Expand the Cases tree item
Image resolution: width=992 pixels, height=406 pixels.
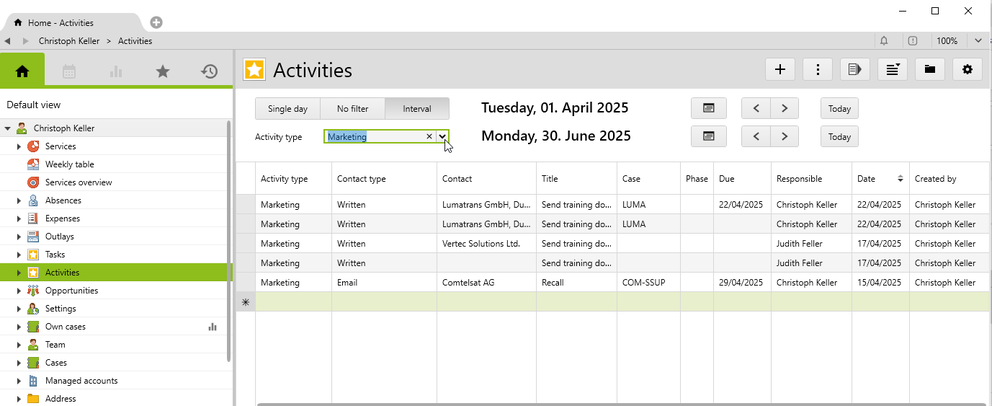click(19, 363)
